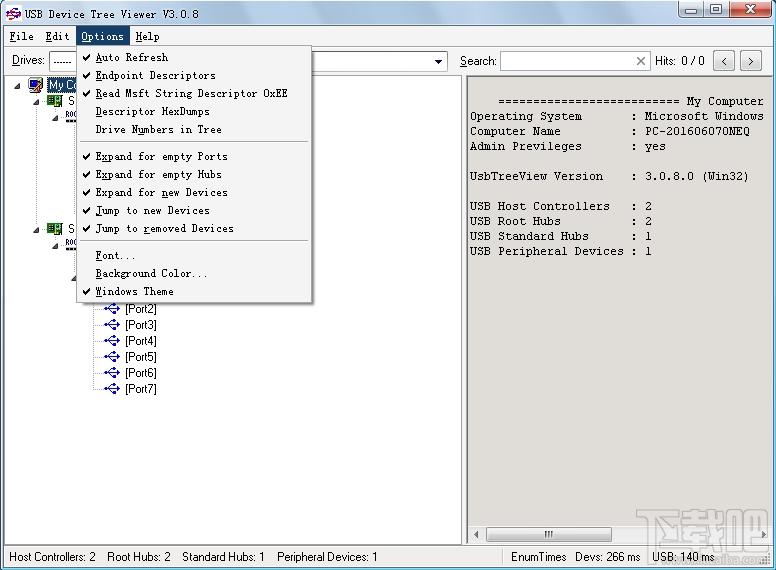Select the first host controller icon
The height and width of the screenshot is (570, 776).
point(54,101)
